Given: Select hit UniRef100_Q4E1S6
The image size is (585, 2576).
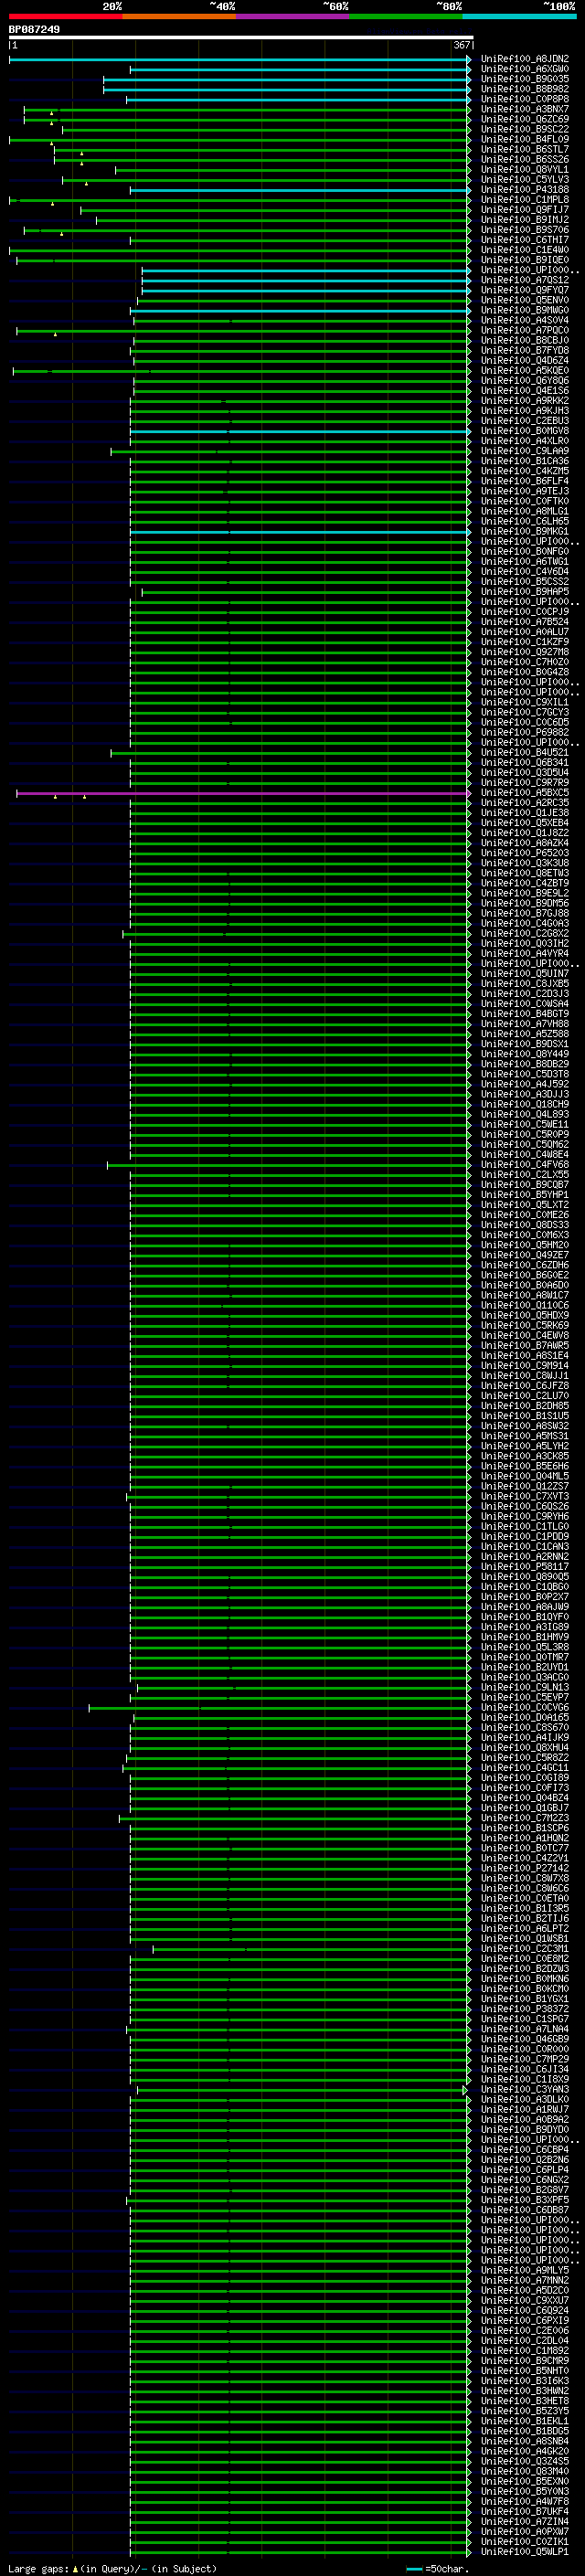Looking at the screenshot, I should pyautogui.click(x=525, y=391).
